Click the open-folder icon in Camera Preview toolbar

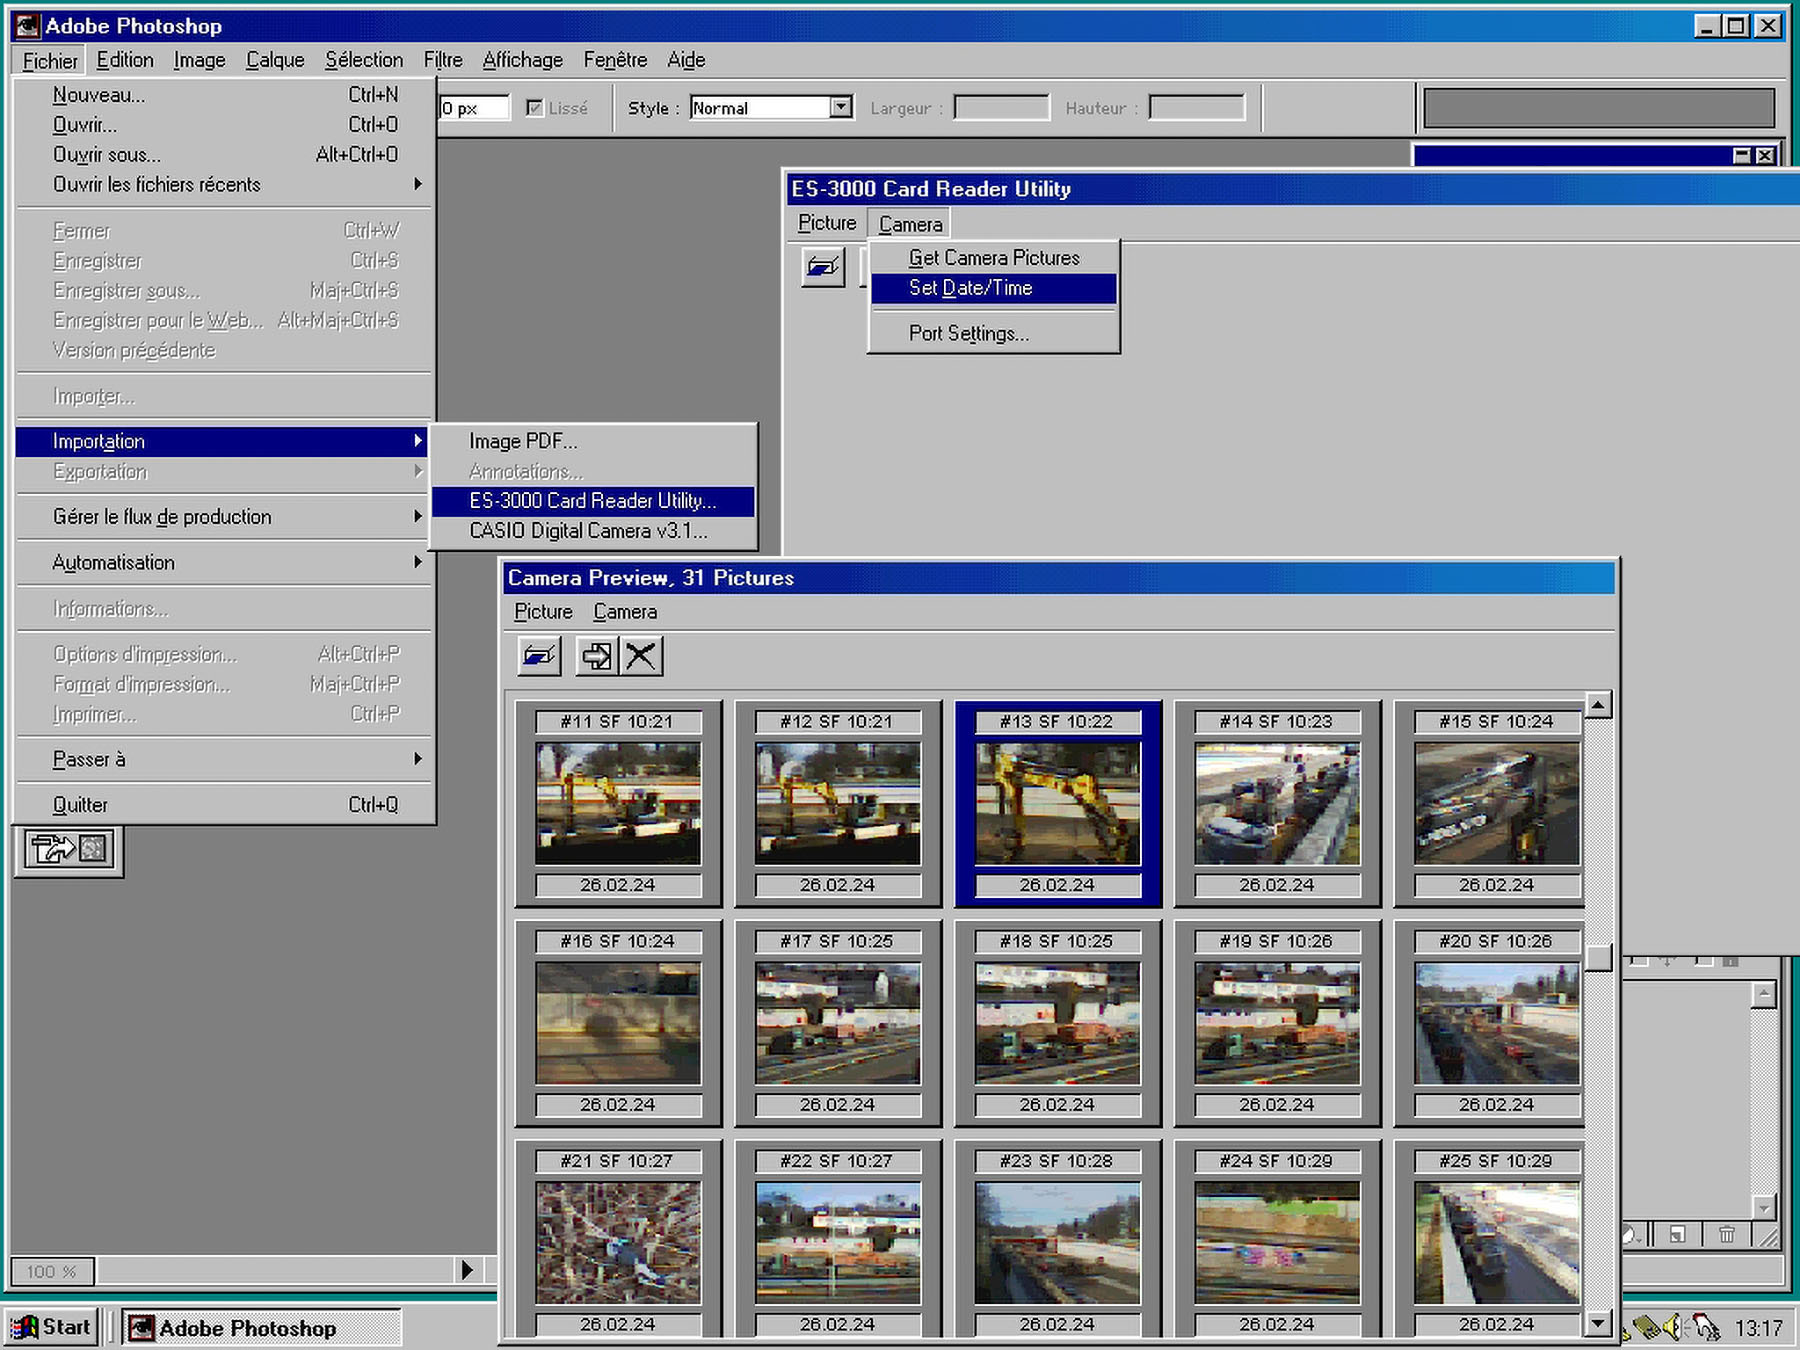tap(540, 656)
